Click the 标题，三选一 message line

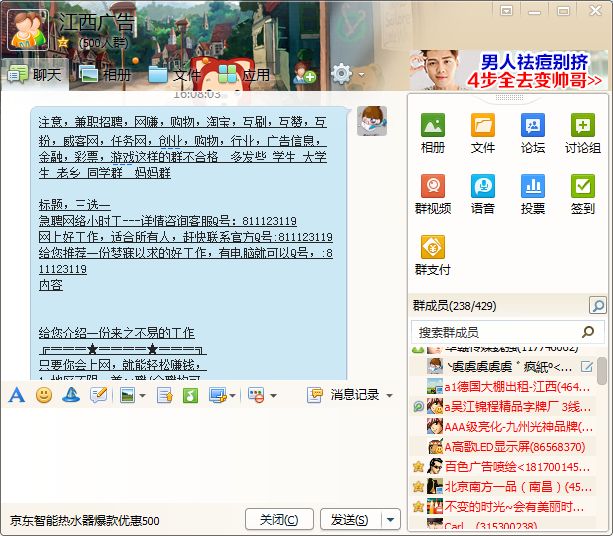coord(75,205)
